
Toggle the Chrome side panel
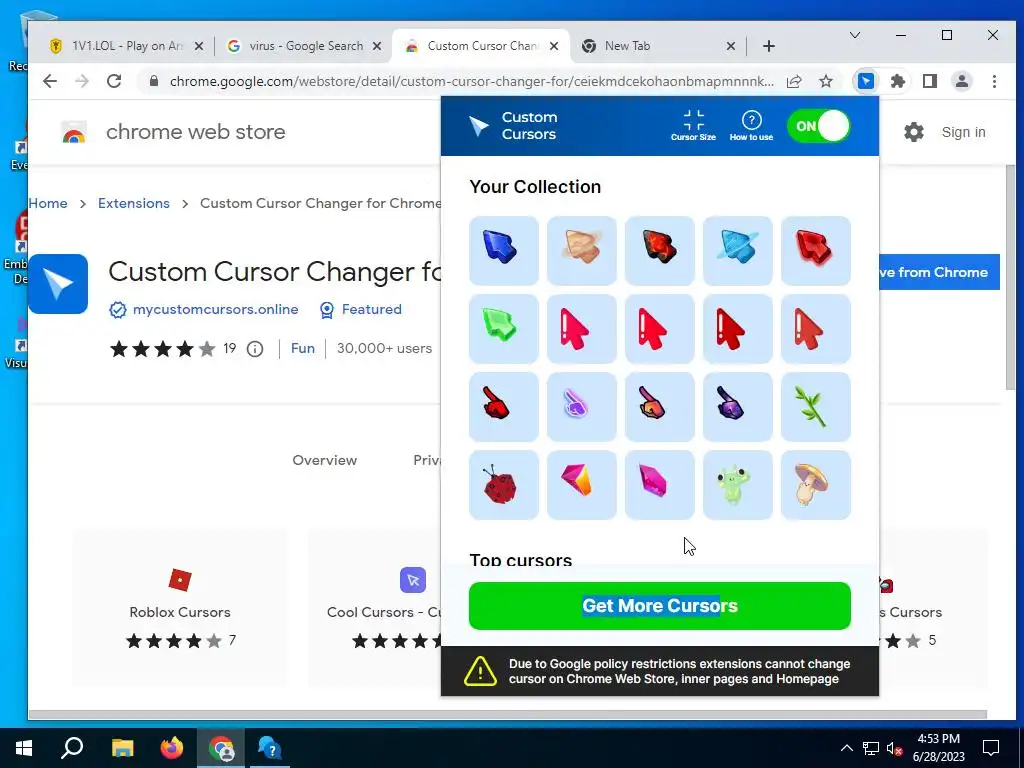click(929, 81)
